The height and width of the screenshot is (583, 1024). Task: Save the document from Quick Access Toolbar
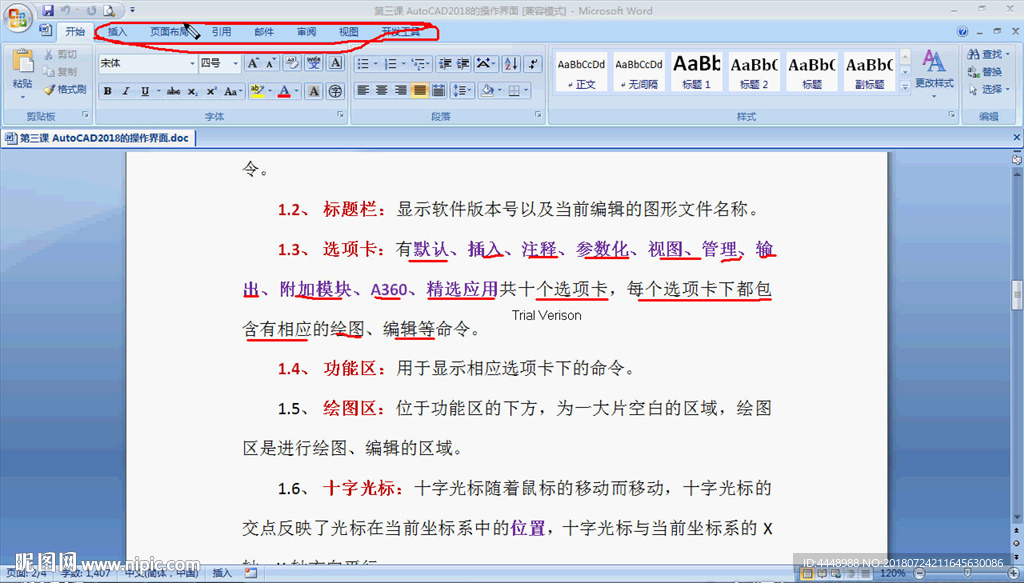click(x=48, y=10)
